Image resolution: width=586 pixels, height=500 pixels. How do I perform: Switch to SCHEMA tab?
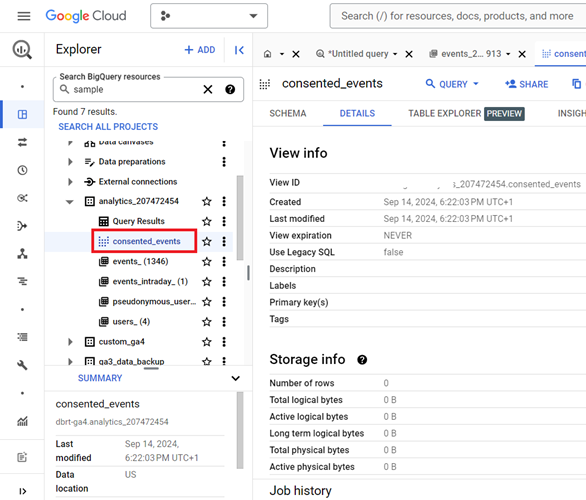coord(288,113)
